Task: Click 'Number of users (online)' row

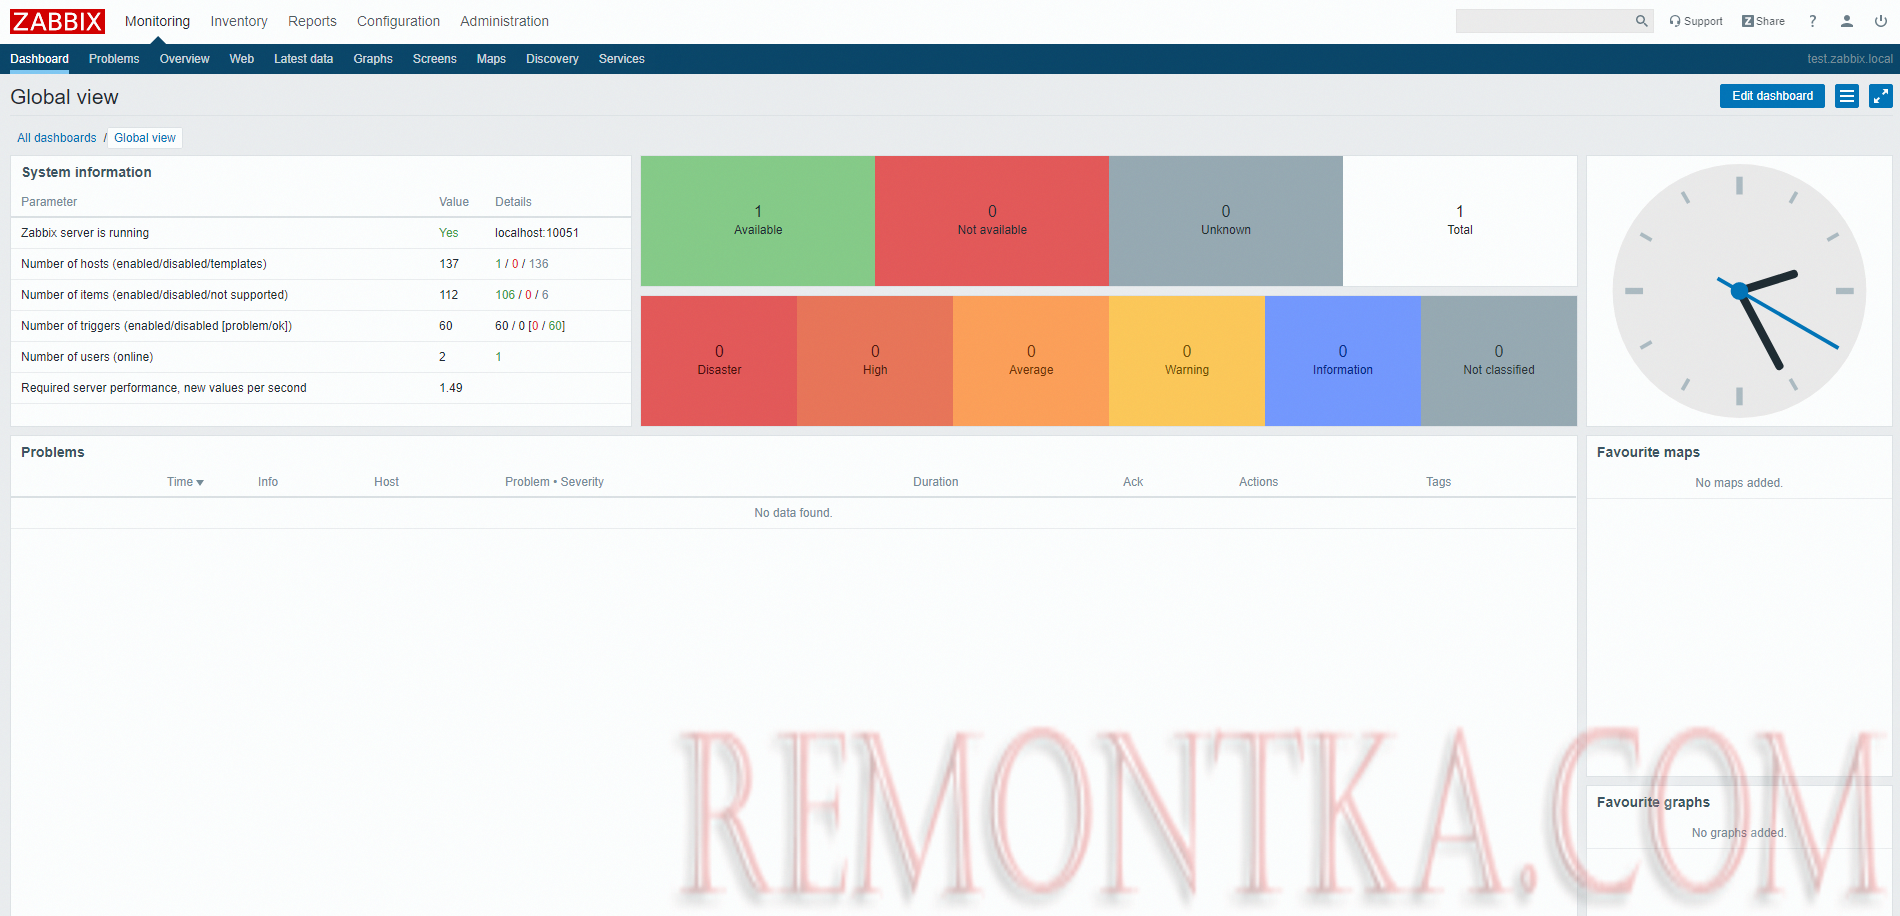Action: 321,357
